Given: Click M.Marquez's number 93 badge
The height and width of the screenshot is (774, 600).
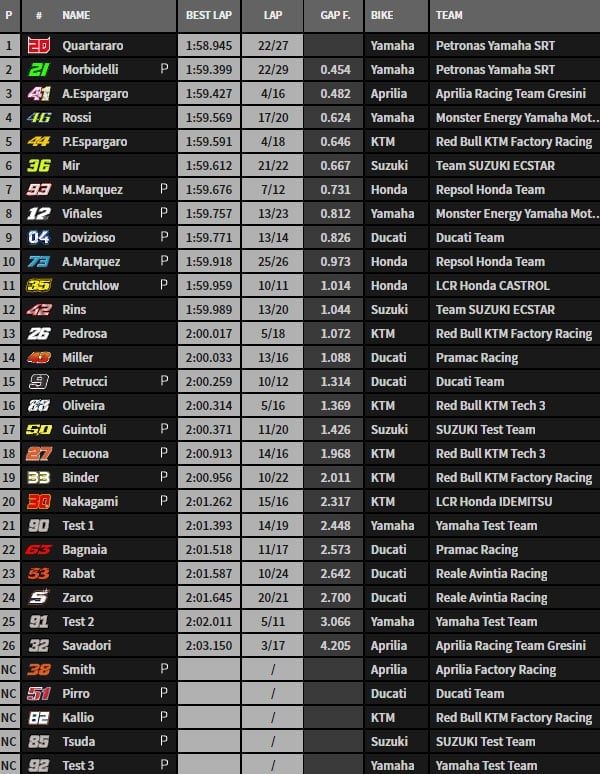Looking at the screenshot, I should 38,190.
